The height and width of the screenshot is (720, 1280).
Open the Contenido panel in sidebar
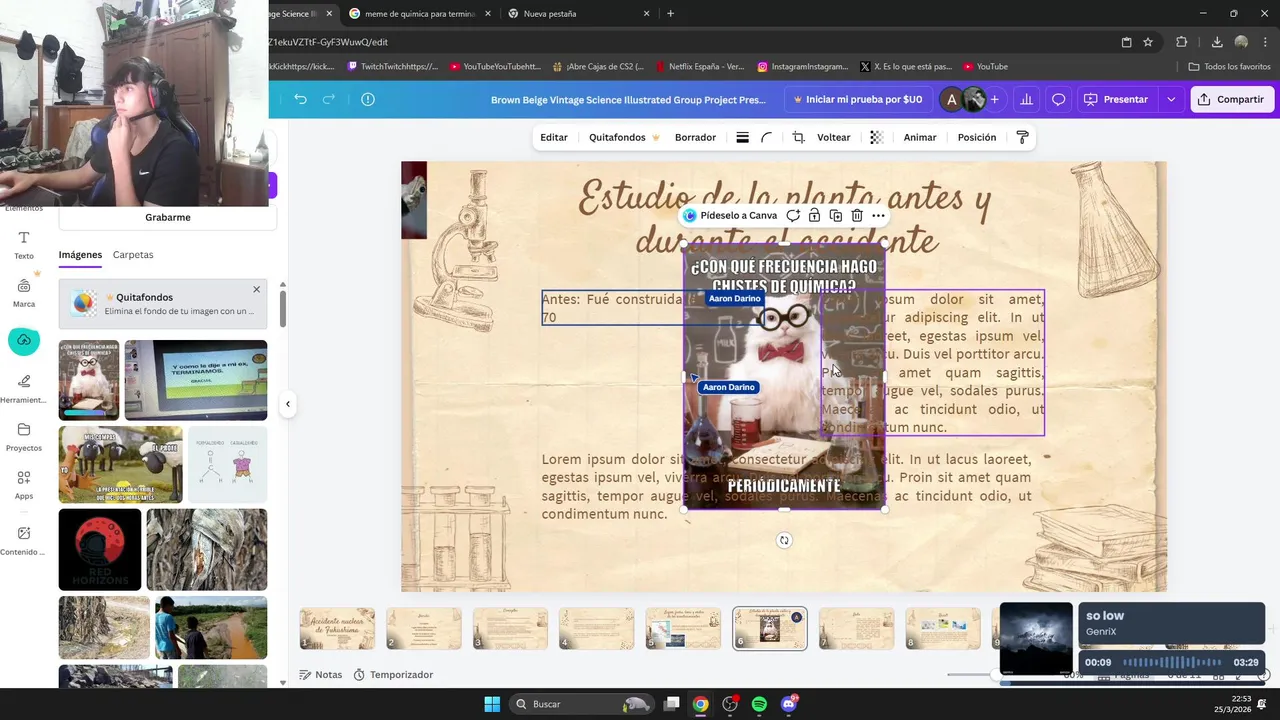(x=24, y=541)
